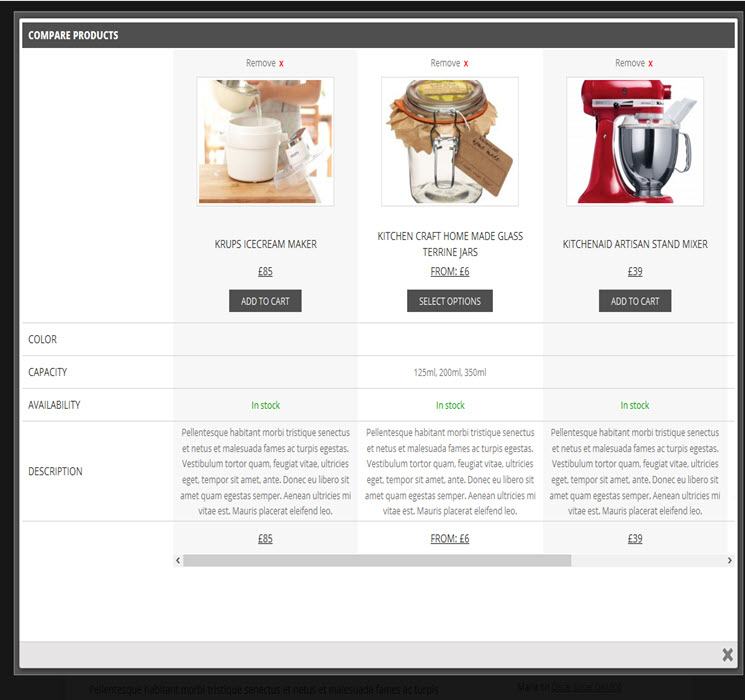Click Kitchen Craft Home Made Glass Terrine Jars title
745x700 pixels.
450,244
